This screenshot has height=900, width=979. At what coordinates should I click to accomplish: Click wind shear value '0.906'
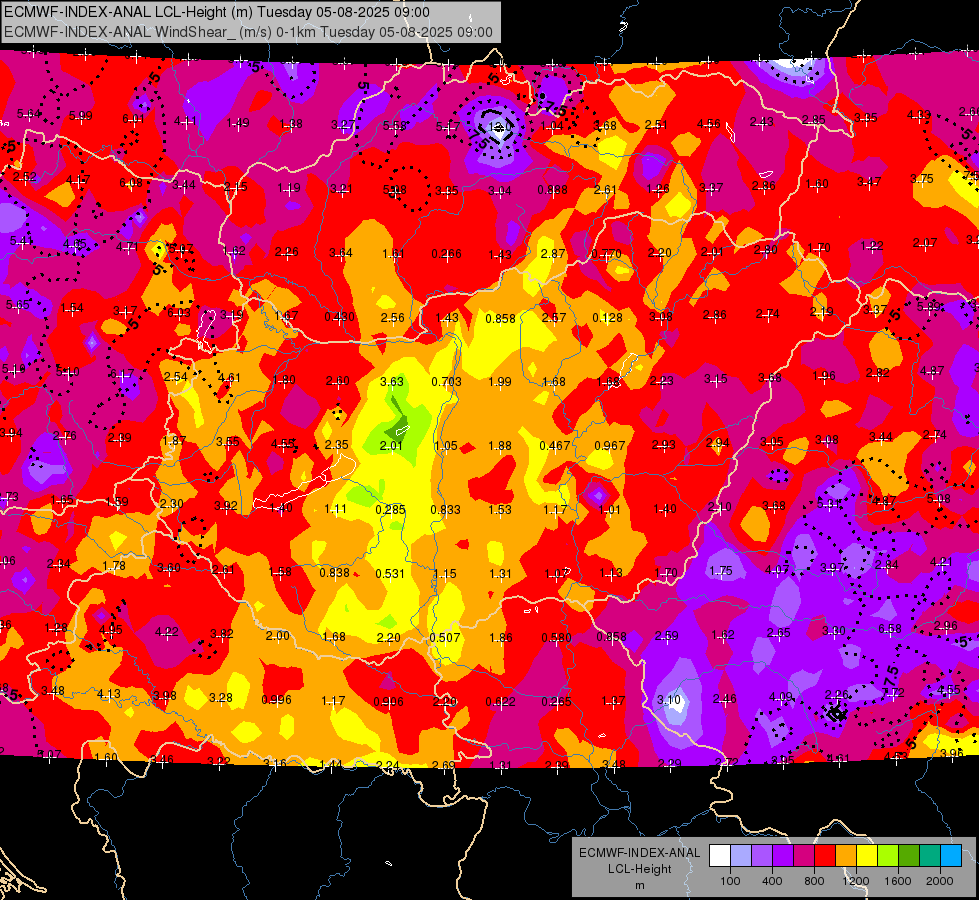pos(388,701)
